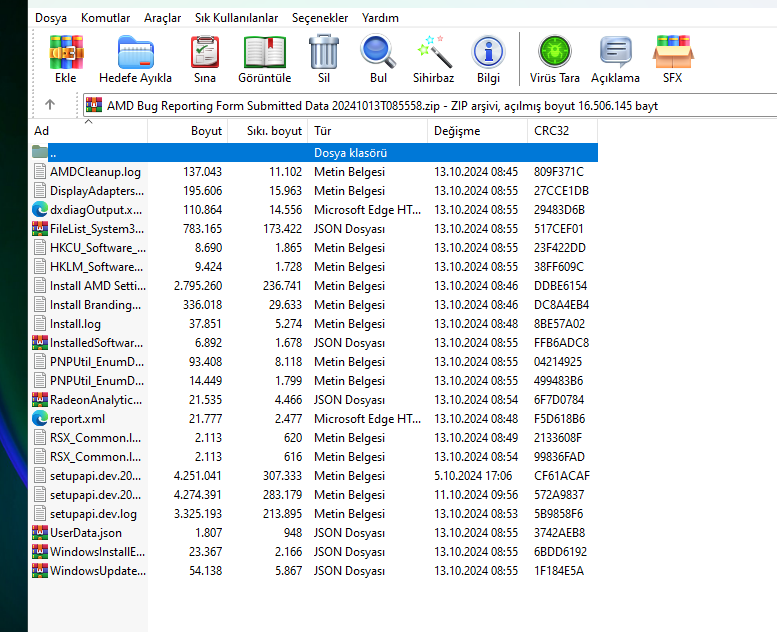Viewport: 777px width, 632px height.
Task: Select Install AMD Setti file name
Action: [x=98, y=286]
